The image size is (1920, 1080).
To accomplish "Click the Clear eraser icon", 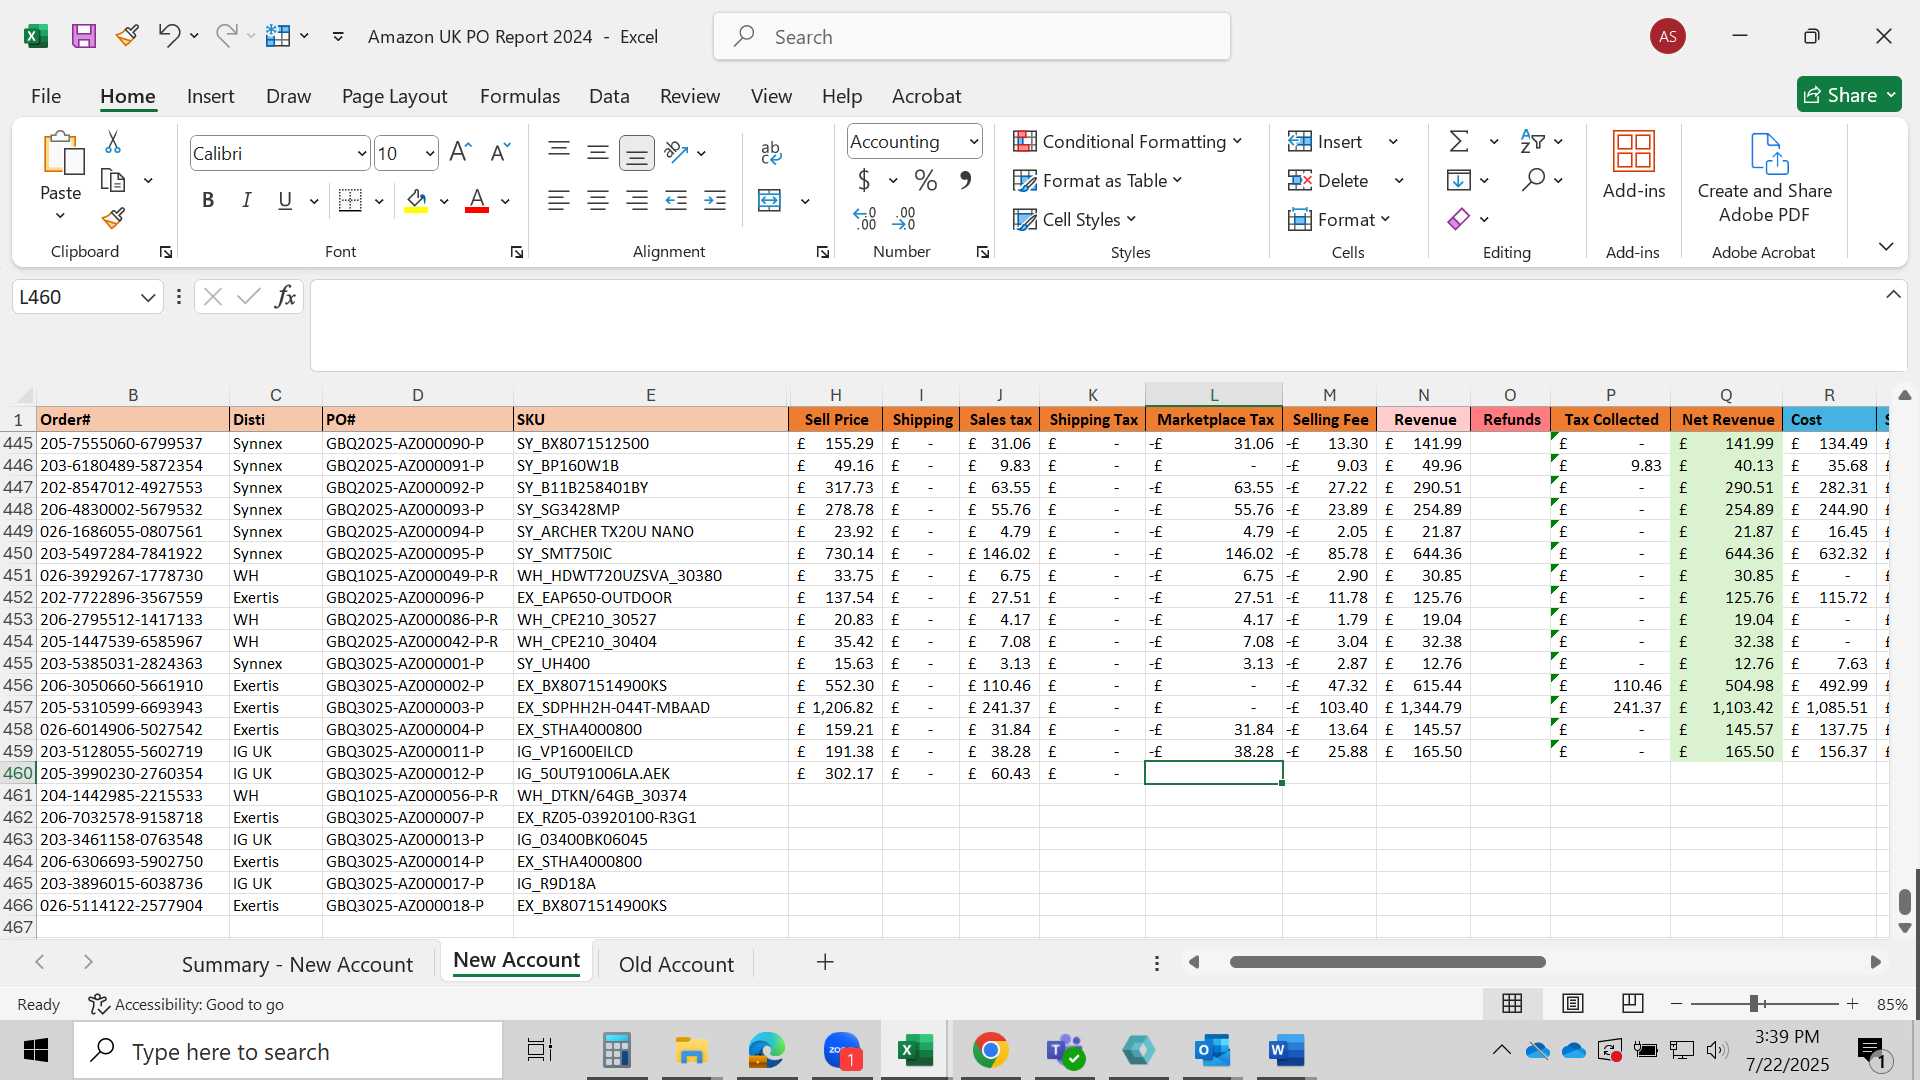I will 1459,219.
